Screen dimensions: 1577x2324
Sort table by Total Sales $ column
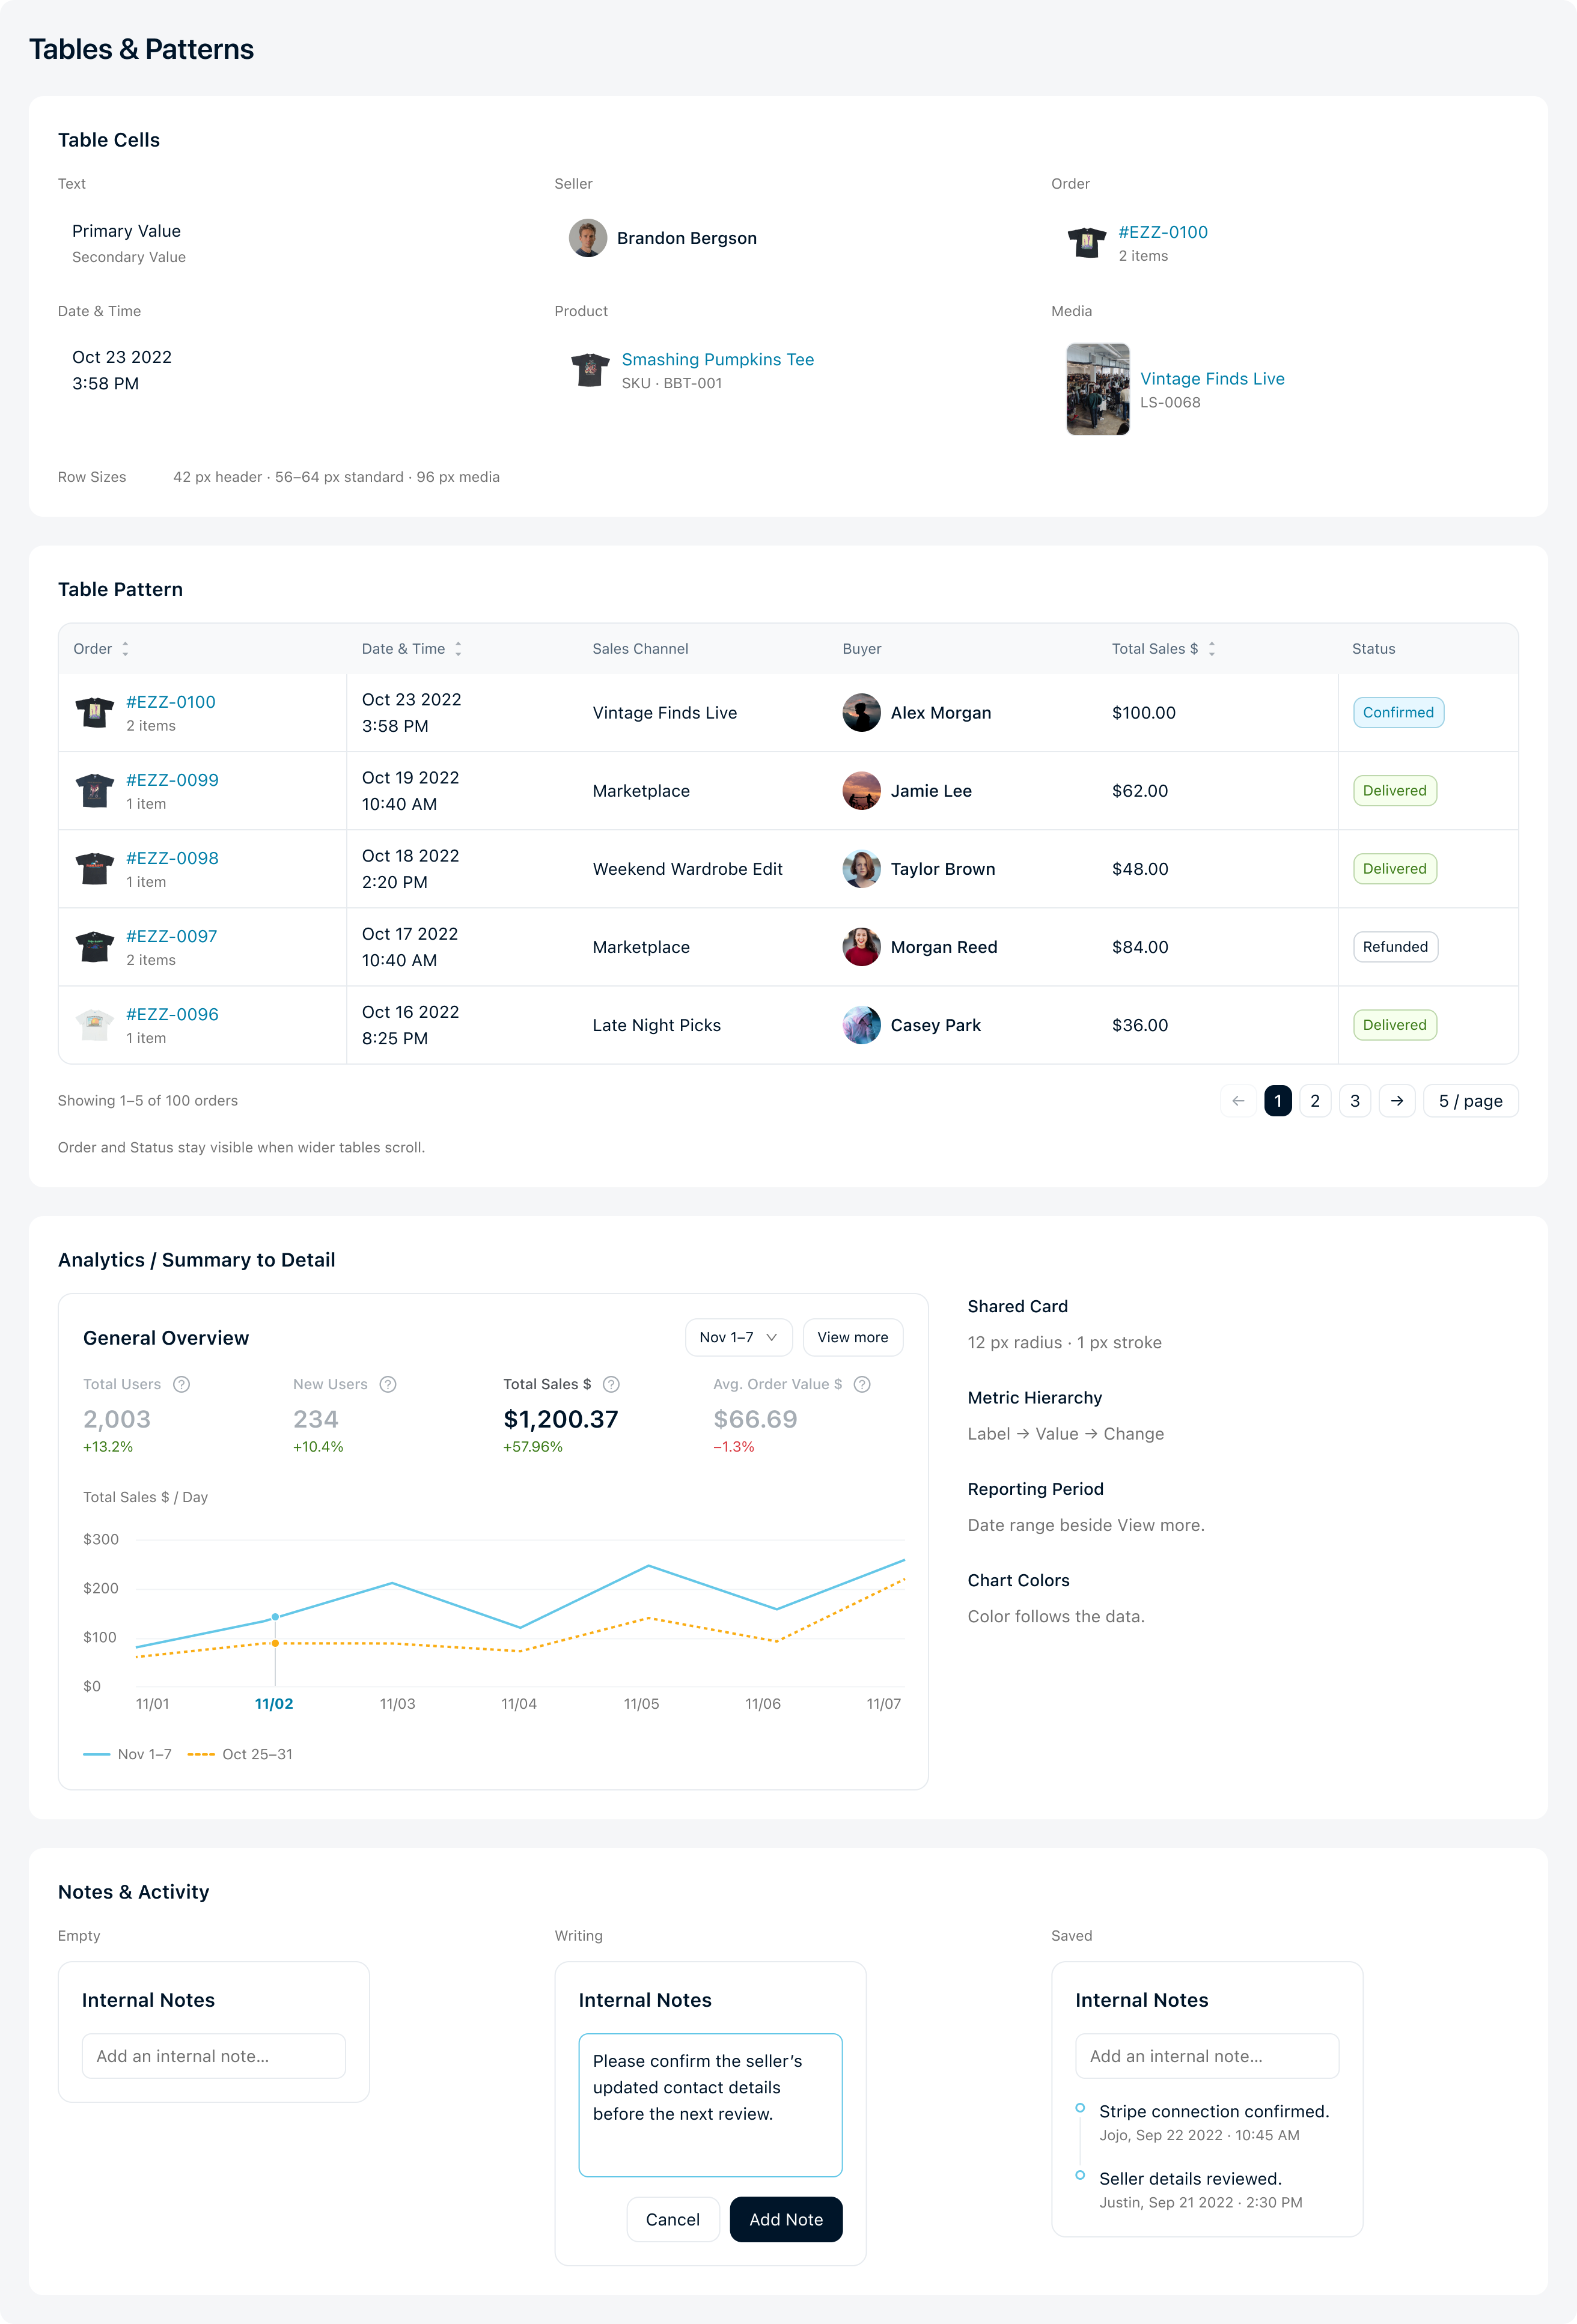click(1211, 649)
